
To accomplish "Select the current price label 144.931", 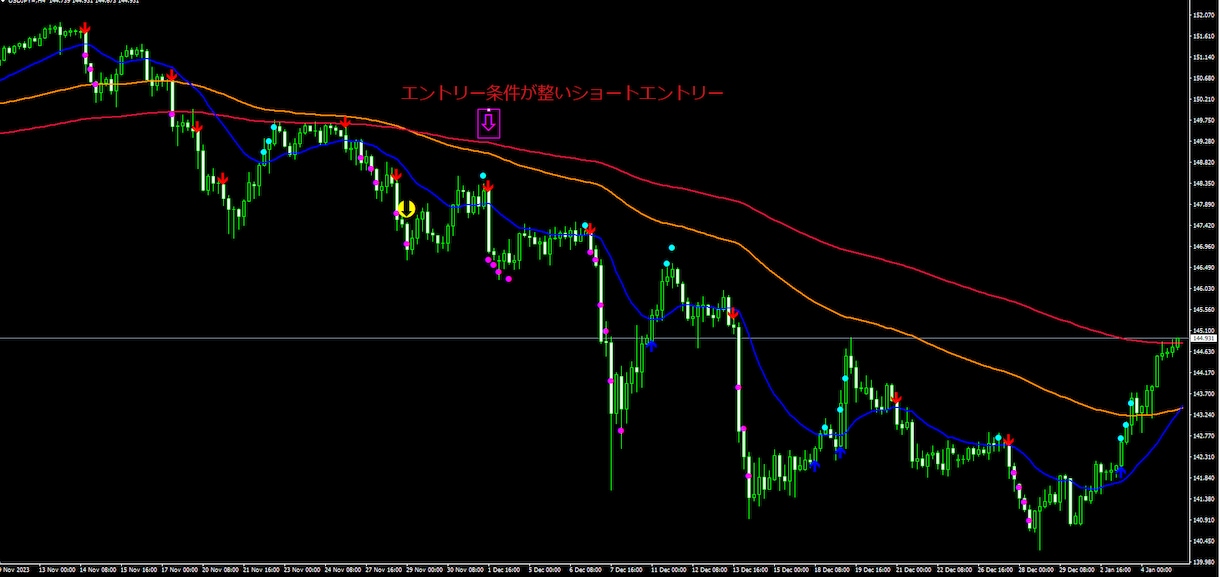I will tap(1204, 339).
